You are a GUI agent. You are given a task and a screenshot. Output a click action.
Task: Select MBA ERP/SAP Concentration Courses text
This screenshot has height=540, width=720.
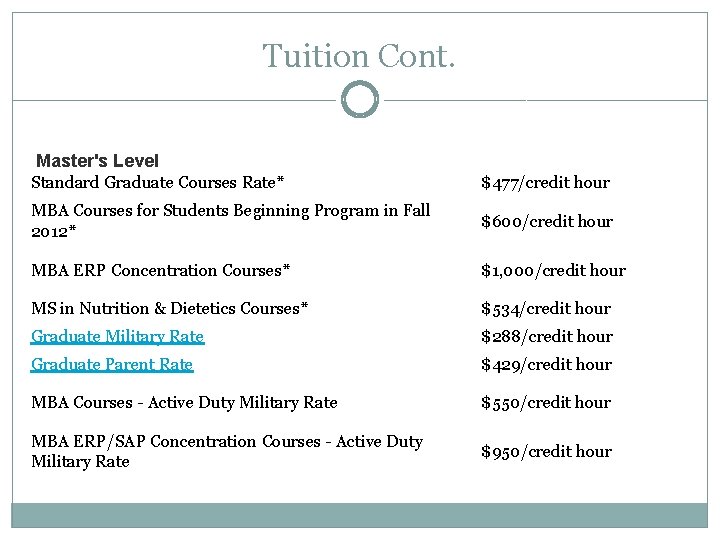[227, 451]
